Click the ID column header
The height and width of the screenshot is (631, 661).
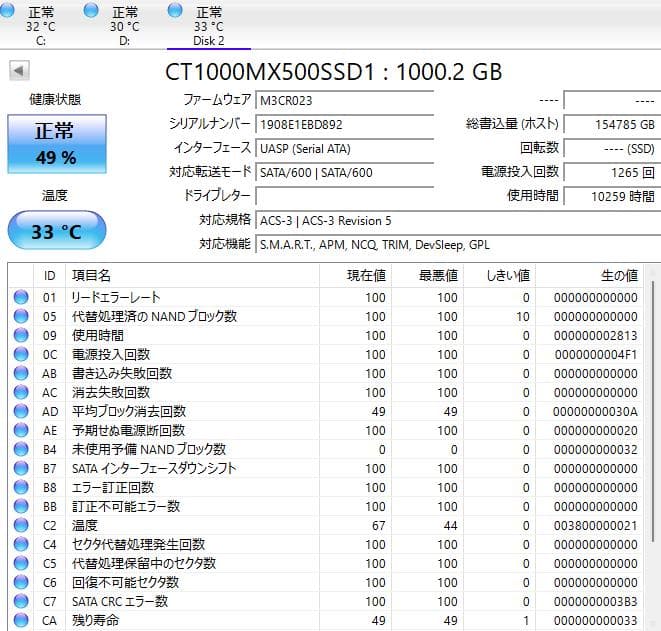[49, 276]
